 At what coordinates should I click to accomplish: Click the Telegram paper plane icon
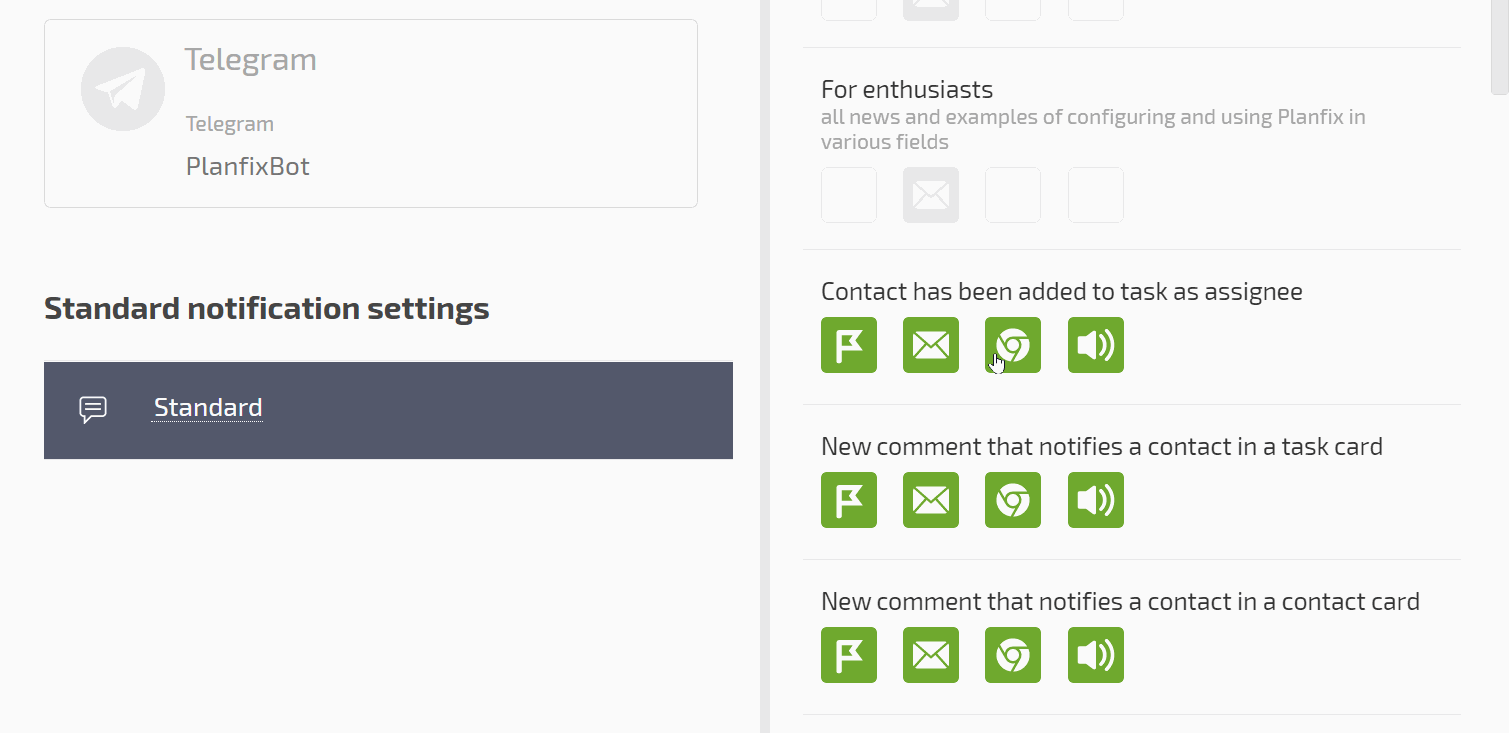[123, 89]
